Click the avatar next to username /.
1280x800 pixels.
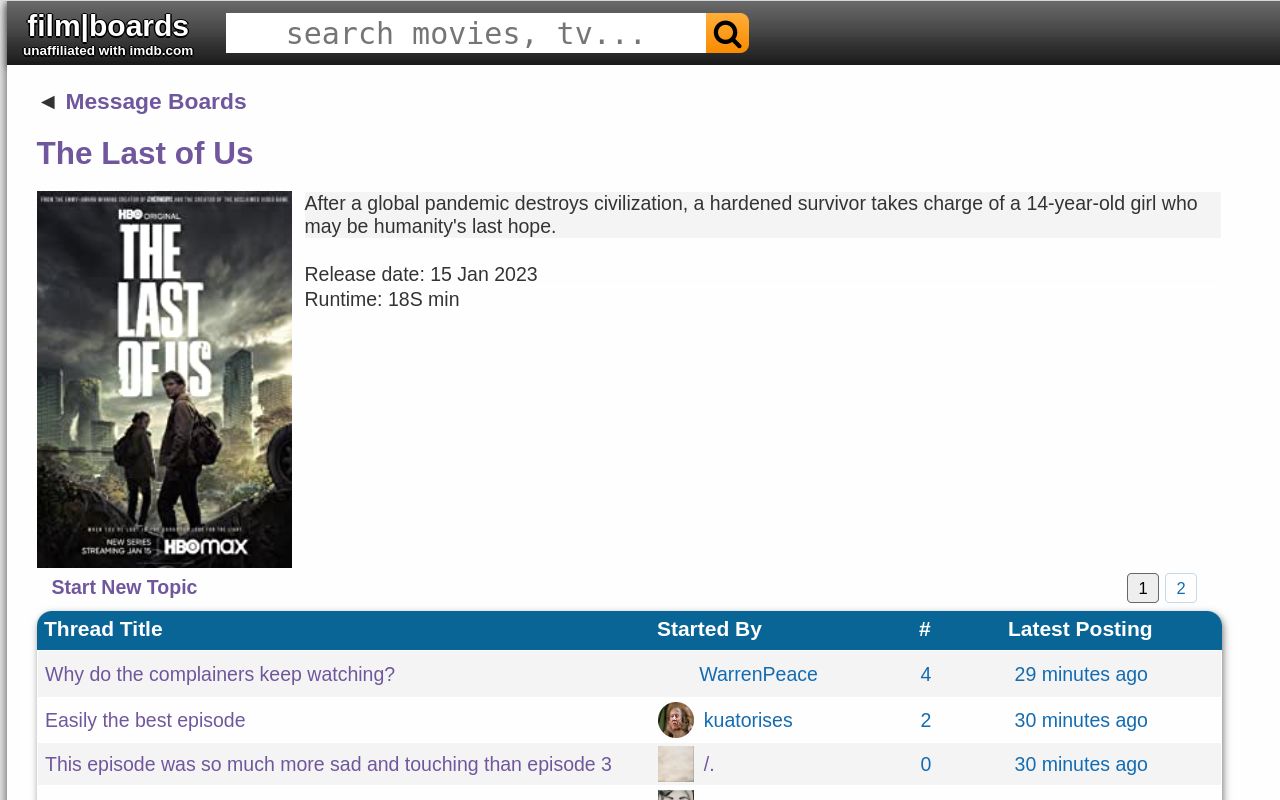pyautogui.click(x=675, y=764)
